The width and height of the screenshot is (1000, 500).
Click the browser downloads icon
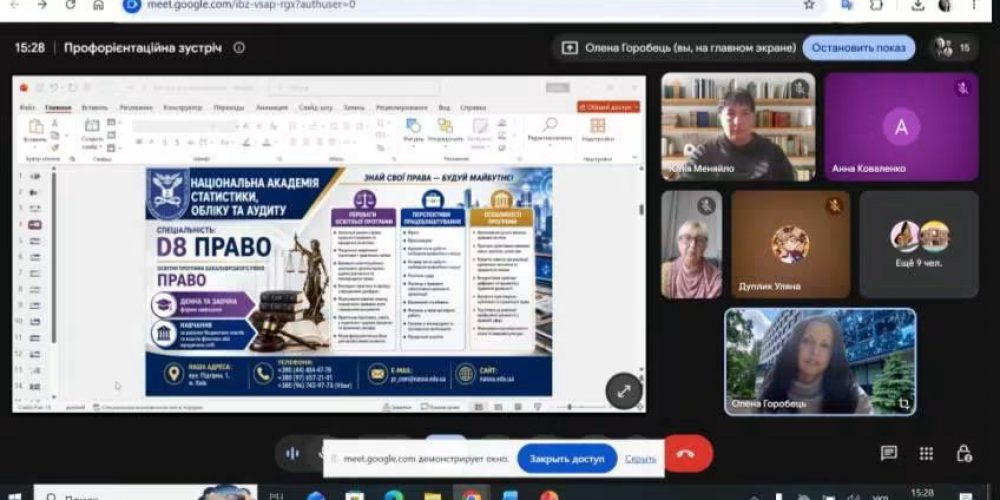point(918,5)
